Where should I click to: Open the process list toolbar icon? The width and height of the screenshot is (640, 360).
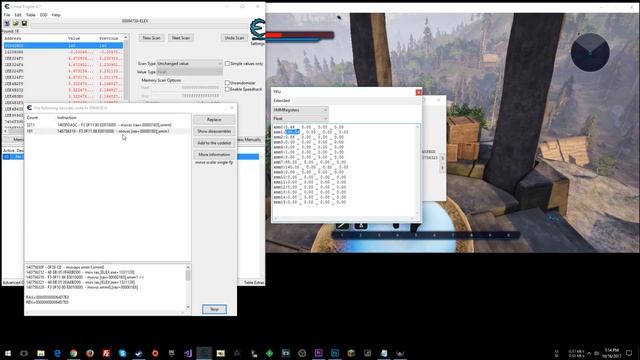tap(7, 23)
